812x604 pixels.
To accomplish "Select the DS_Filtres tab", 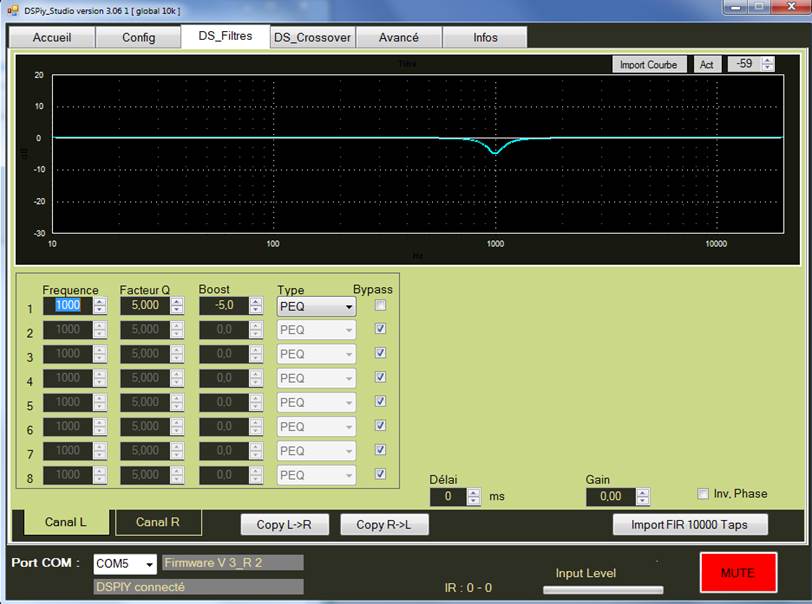I will 225,36.
